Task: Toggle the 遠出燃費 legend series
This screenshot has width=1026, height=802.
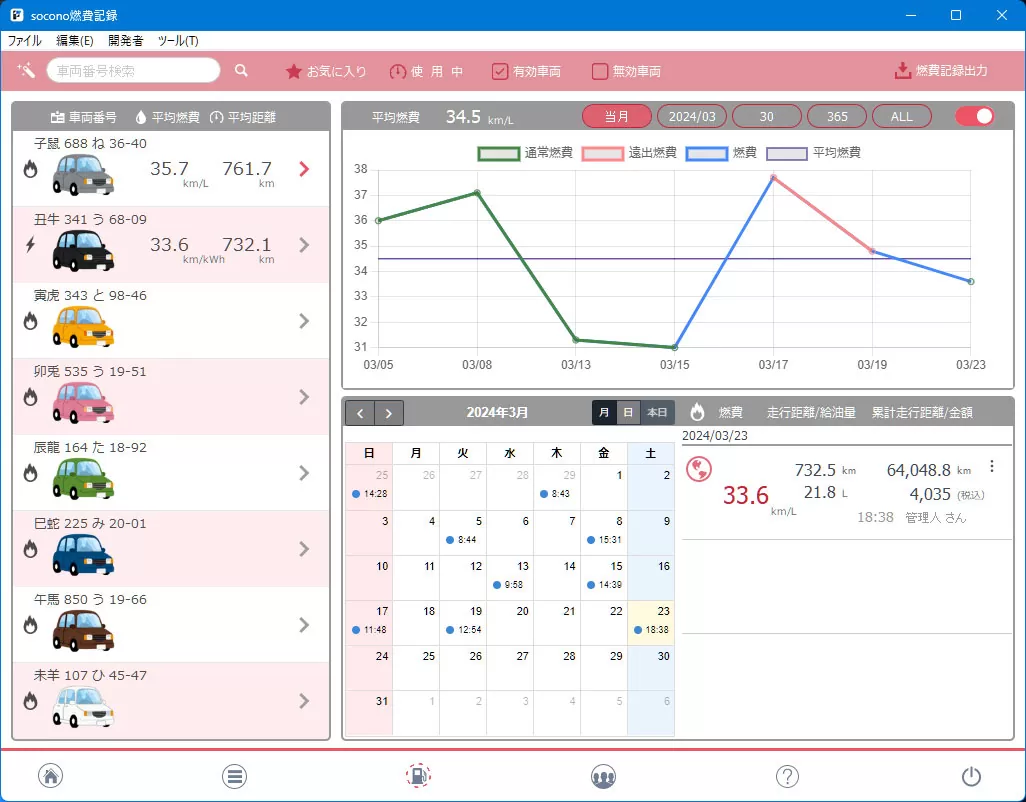Action: 629,153
